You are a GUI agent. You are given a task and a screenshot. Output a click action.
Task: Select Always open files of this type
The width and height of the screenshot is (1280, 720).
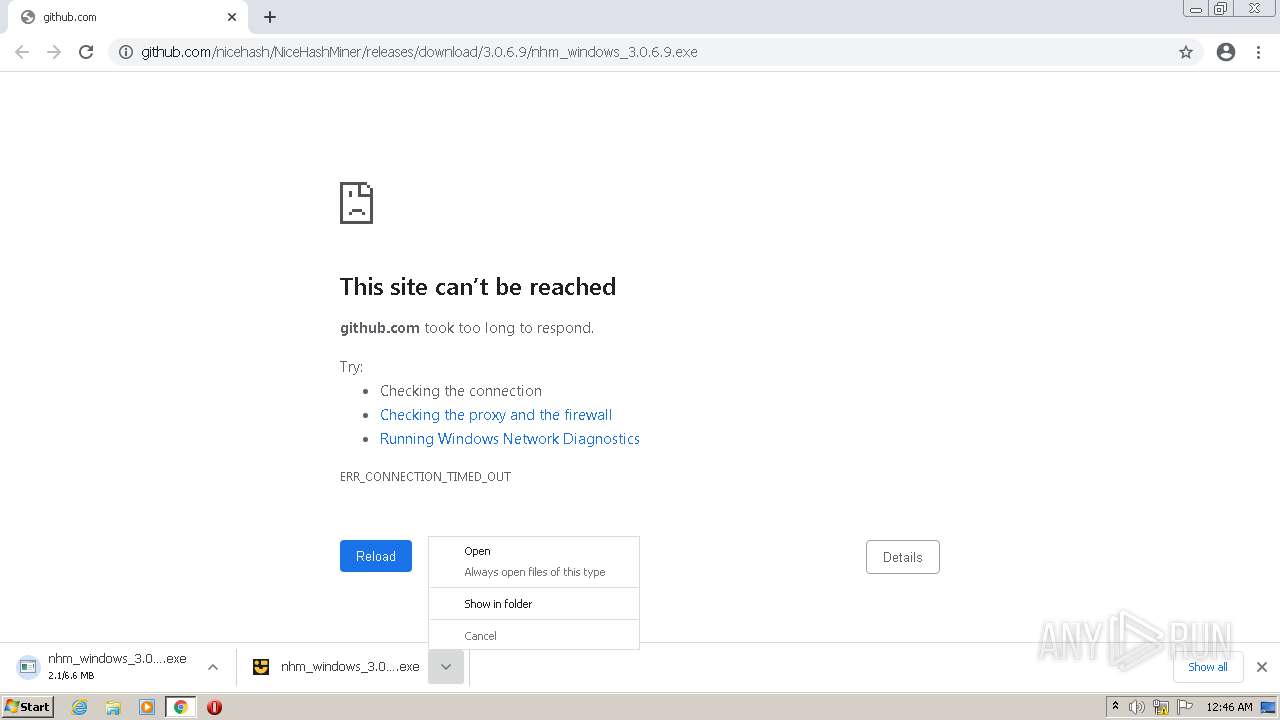(534, 572)
